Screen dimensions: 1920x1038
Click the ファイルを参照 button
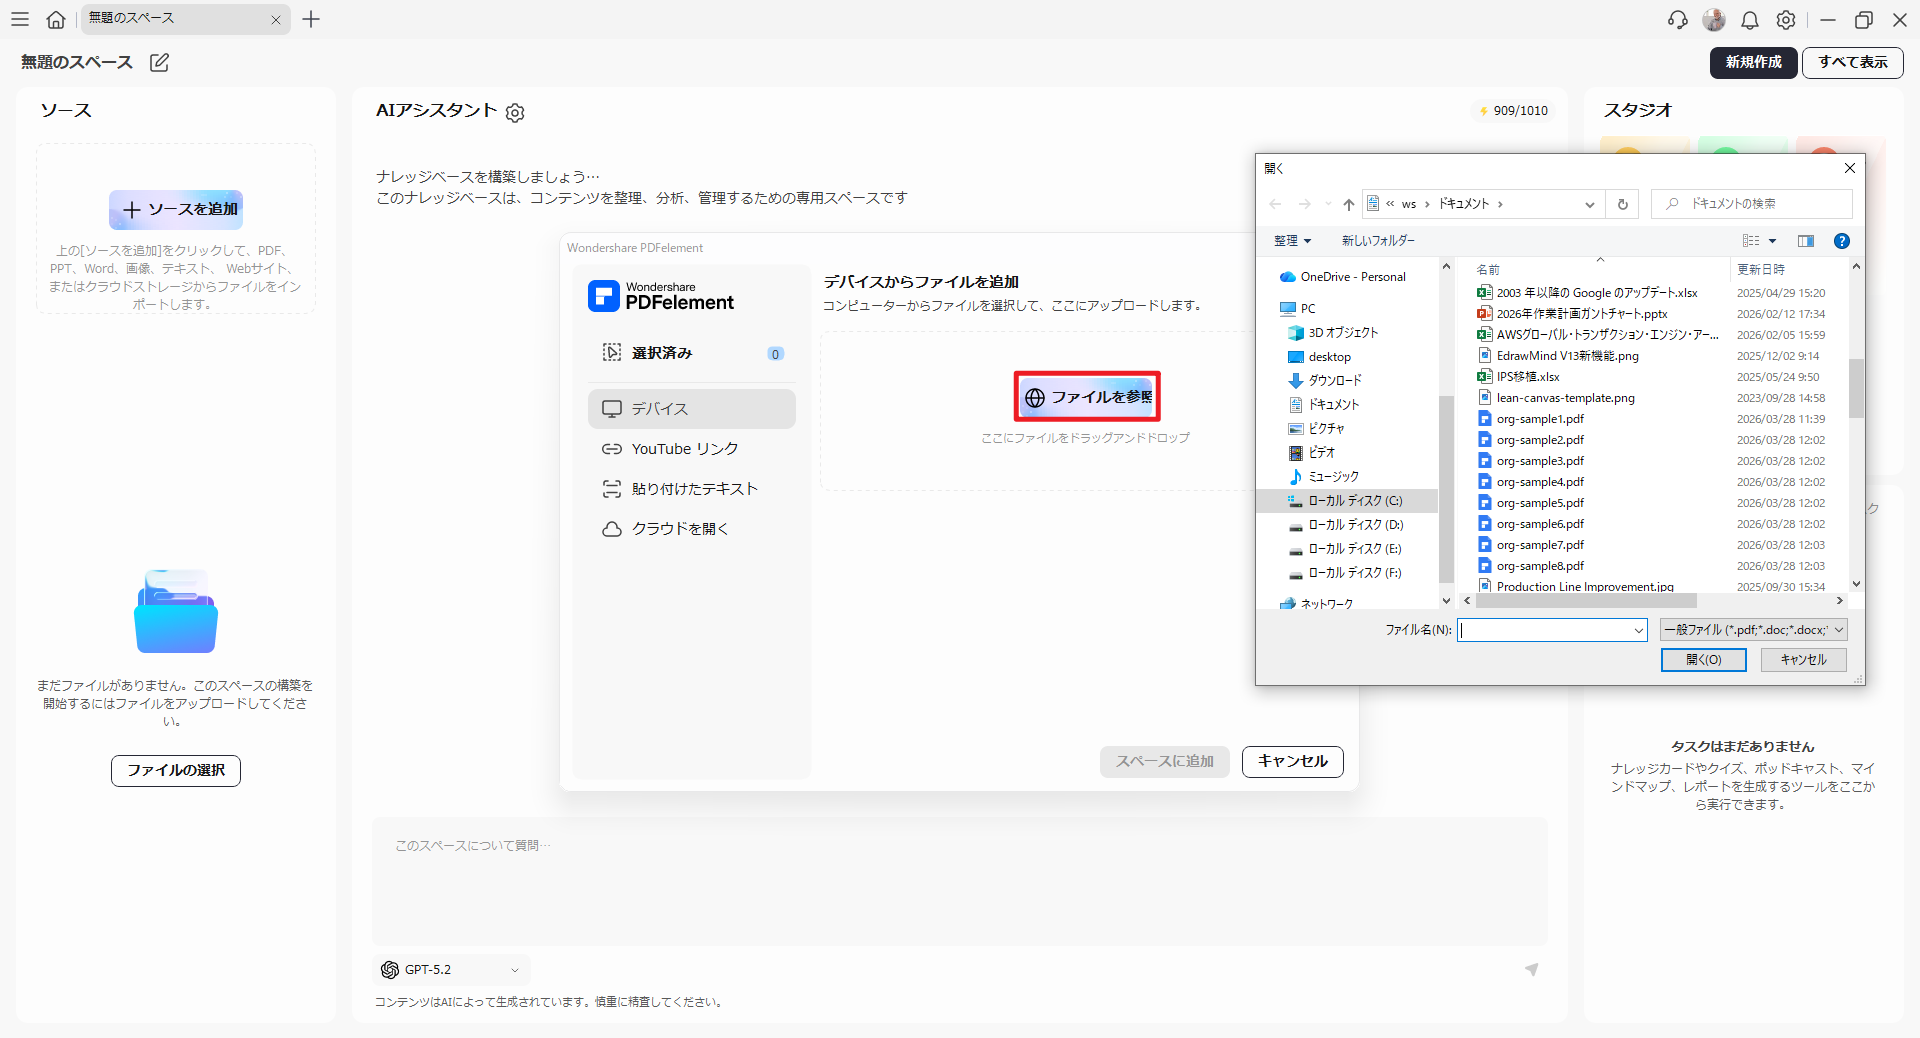tap(1087, 397)
